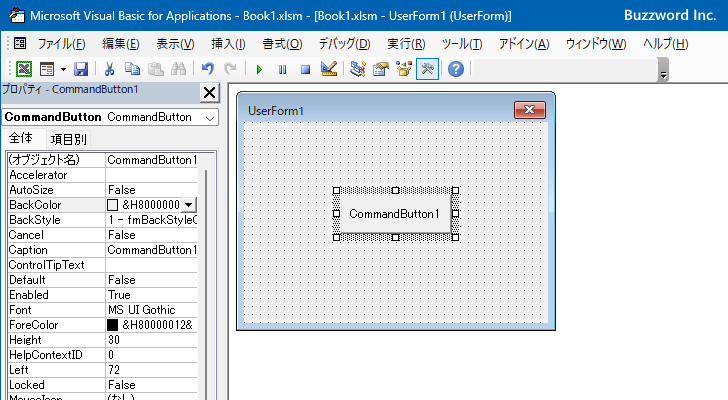The height and width of the screenshot is (400, 728).
Task: Toggle the Toolbox icon in toolbar
Action: pos(427,69)
